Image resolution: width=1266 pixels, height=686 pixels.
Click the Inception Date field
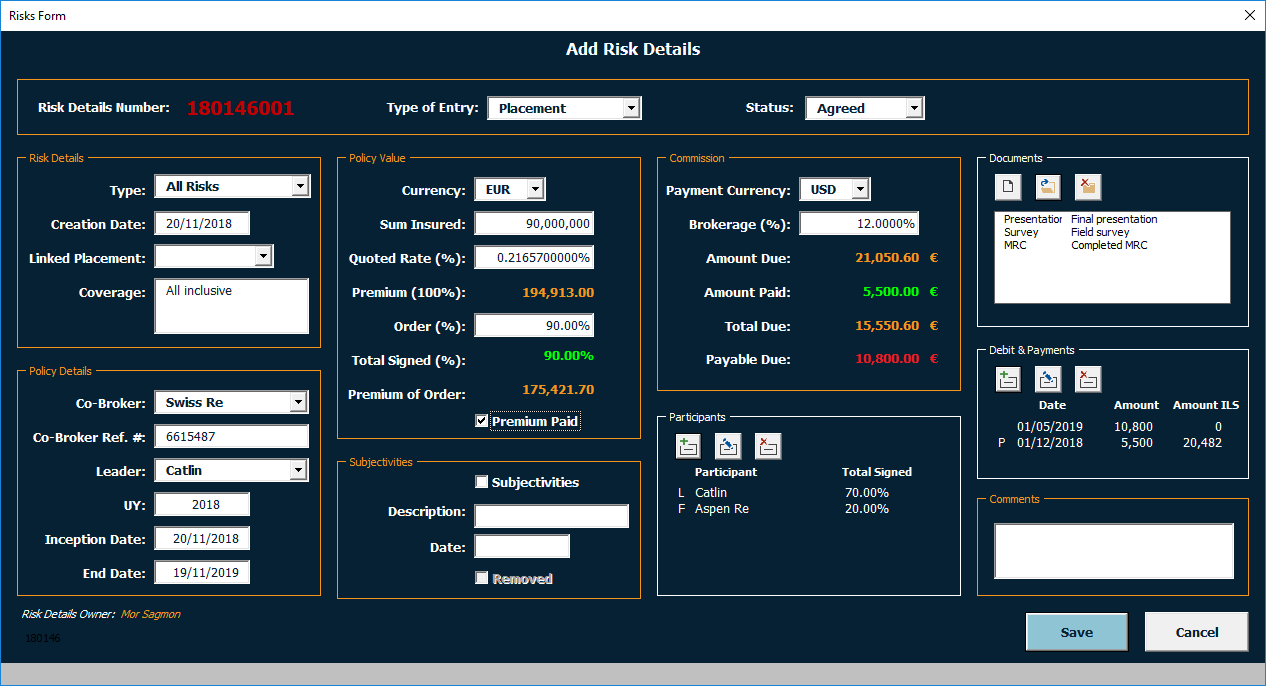coord(202,538)
